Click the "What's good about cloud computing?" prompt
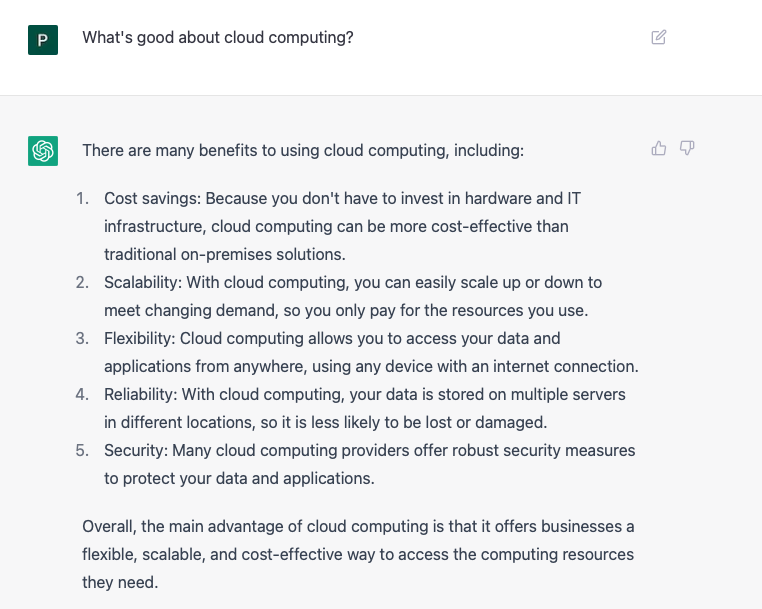 218,37
